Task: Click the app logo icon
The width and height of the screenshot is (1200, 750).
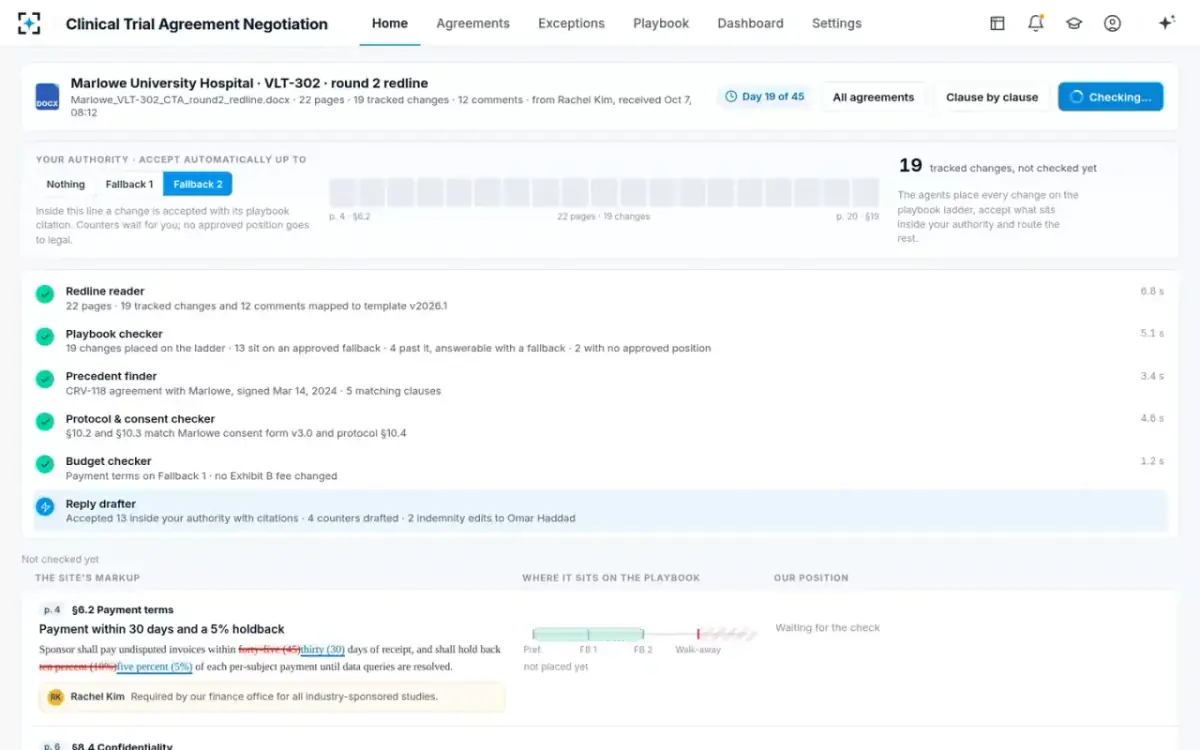Action: coord(29,23)
